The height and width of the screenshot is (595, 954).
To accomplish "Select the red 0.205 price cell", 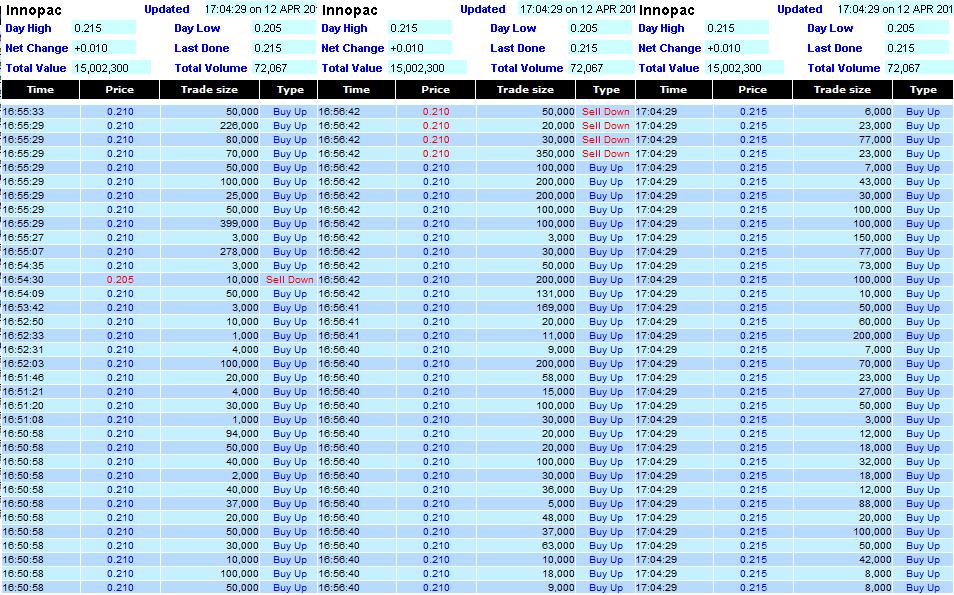I will tap(120, 280).
